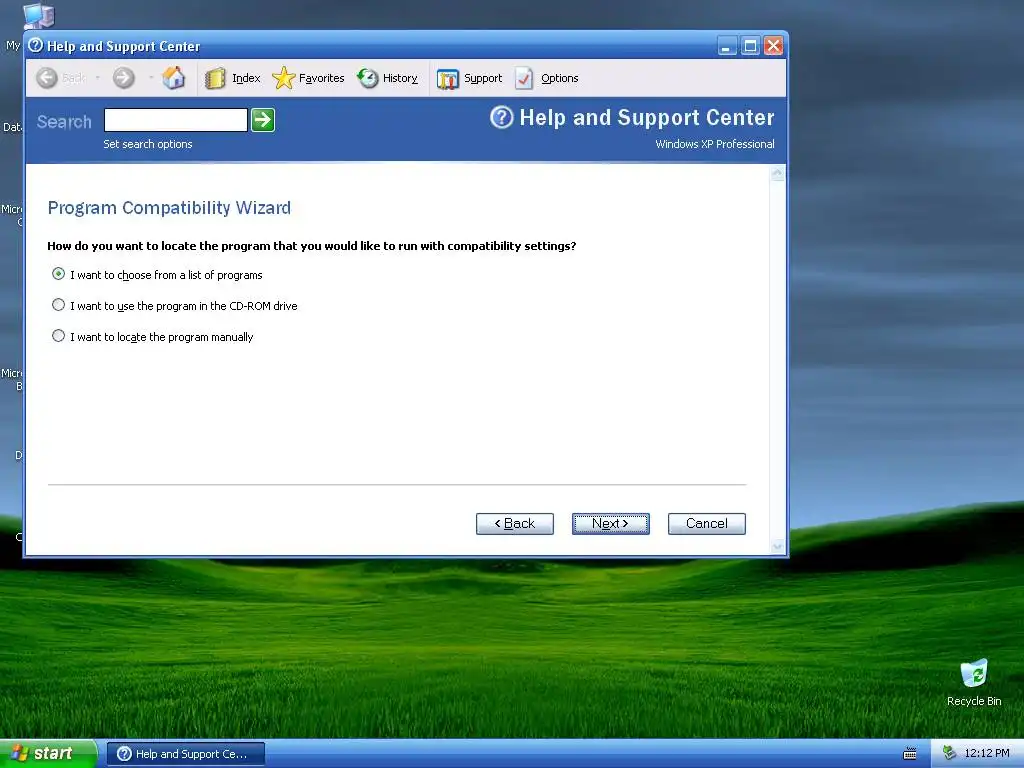Click the scrollbar up arrow
The height and width of the screenshot is (768, 1024).
click(777, 174)
